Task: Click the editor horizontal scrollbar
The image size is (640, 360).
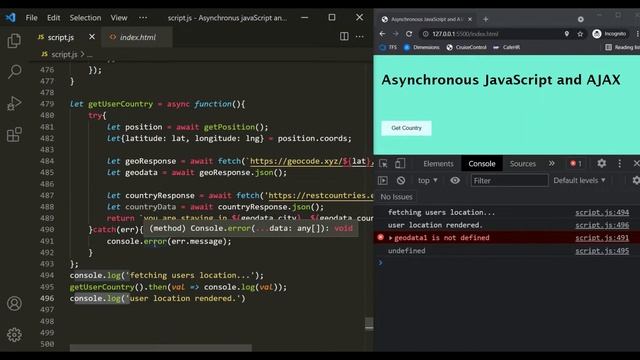Action: 160,348
